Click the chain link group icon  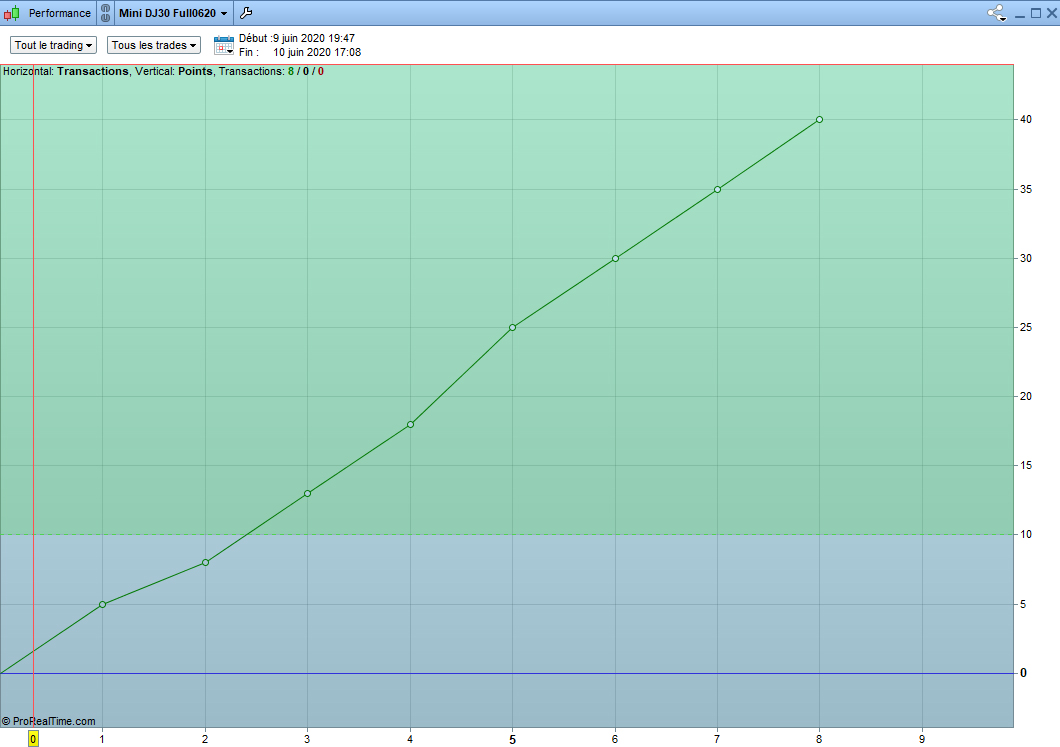(x=105, y=13)
